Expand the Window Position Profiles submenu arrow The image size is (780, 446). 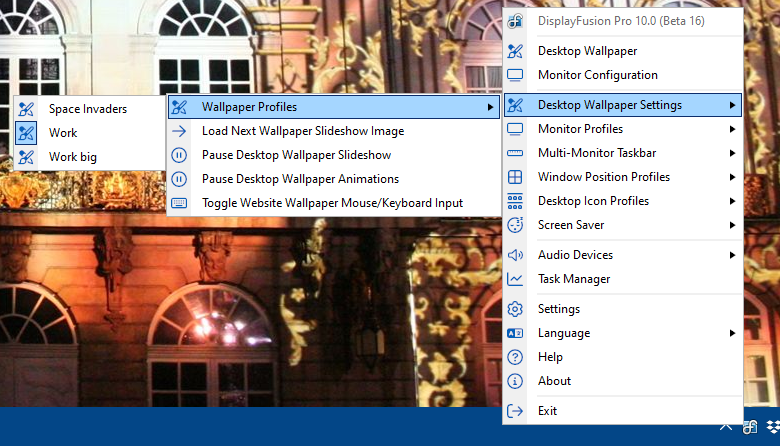click(x=732, y=177)
